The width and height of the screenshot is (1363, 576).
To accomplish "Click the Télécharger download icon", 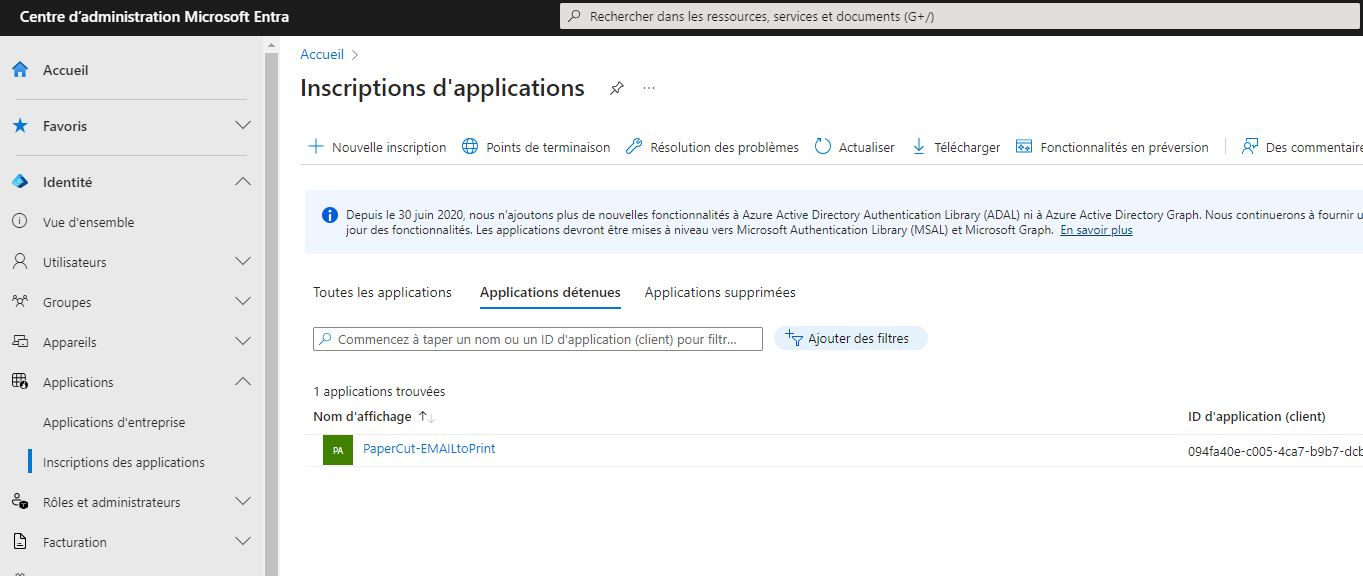I will (919, 147).
